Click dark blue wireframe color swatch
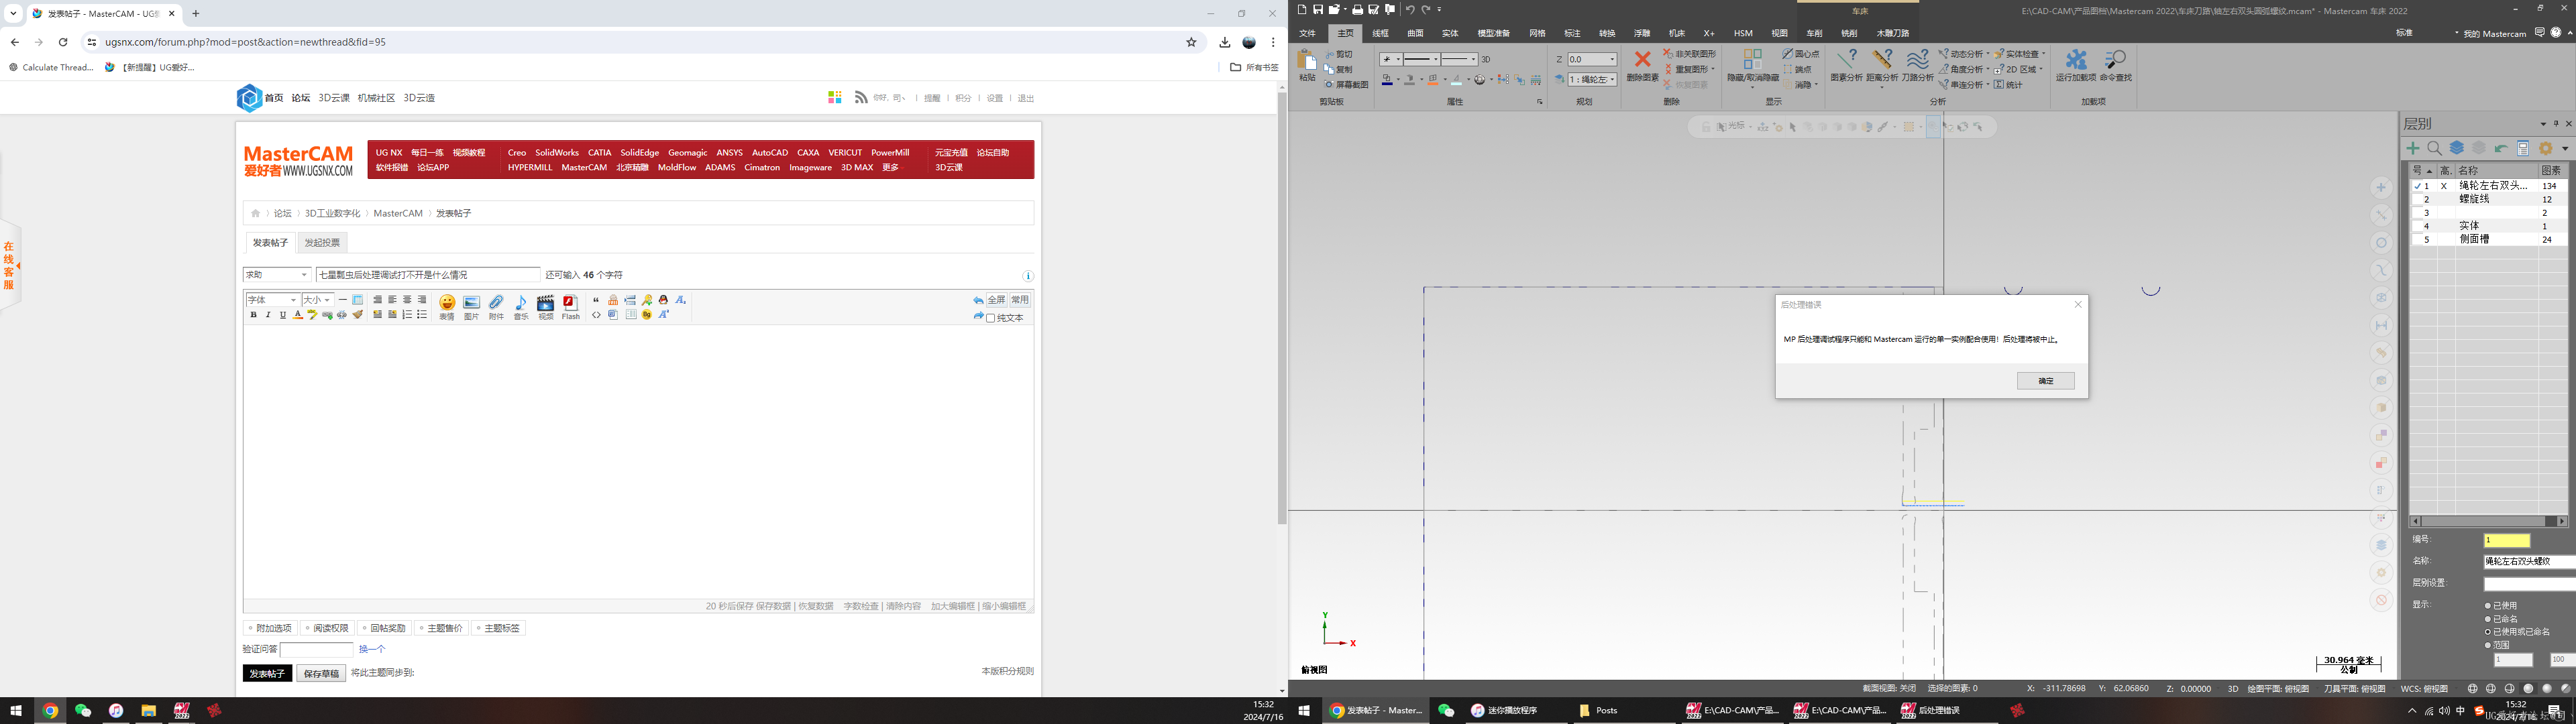The image size is (2576, 724). pyautogui.click(x=1387, y=80)
